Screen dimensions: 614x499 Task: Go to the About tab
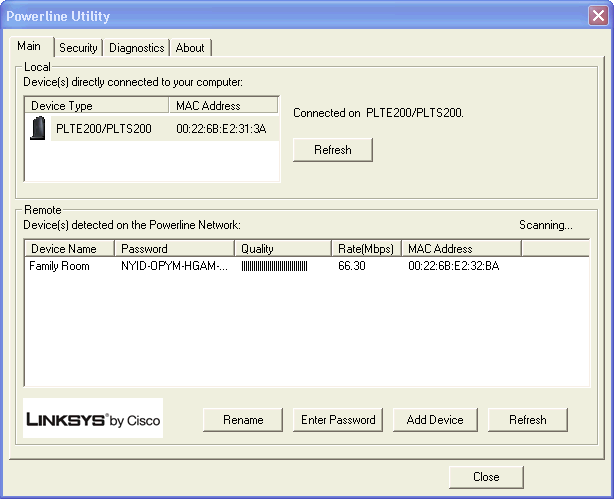(x=190, y=48)
